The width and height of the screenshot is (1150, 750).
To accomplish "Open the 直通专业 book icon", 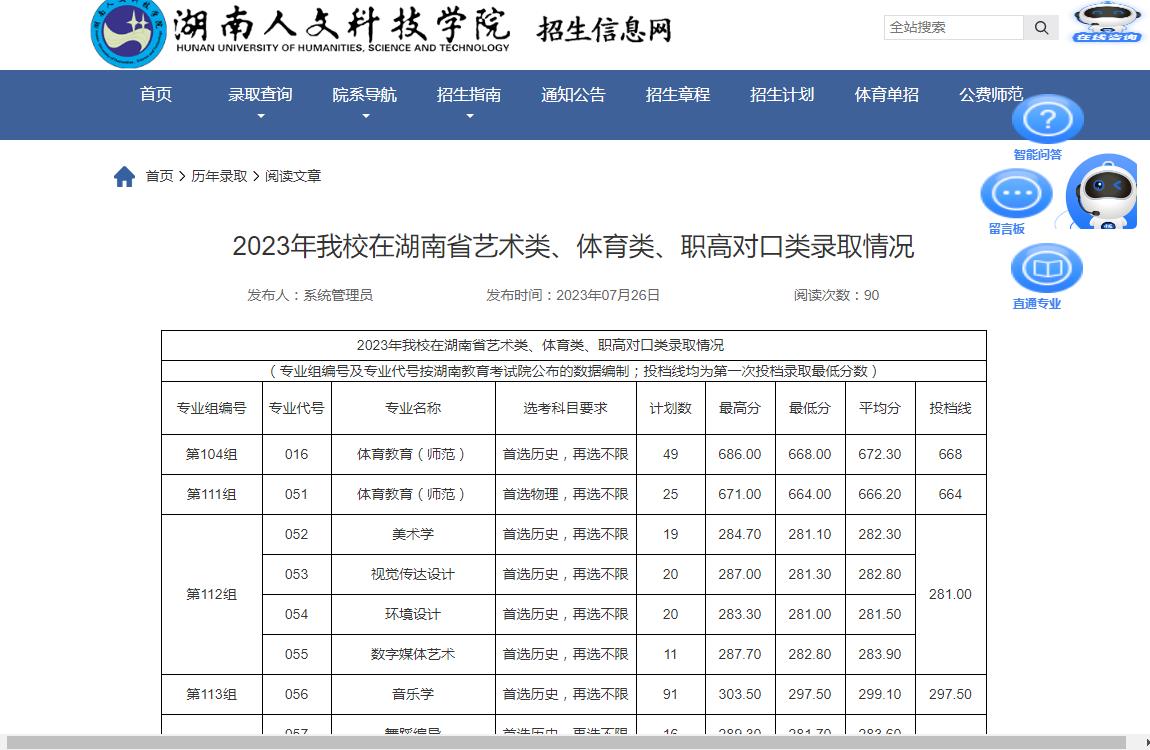I will [1047, 268].
